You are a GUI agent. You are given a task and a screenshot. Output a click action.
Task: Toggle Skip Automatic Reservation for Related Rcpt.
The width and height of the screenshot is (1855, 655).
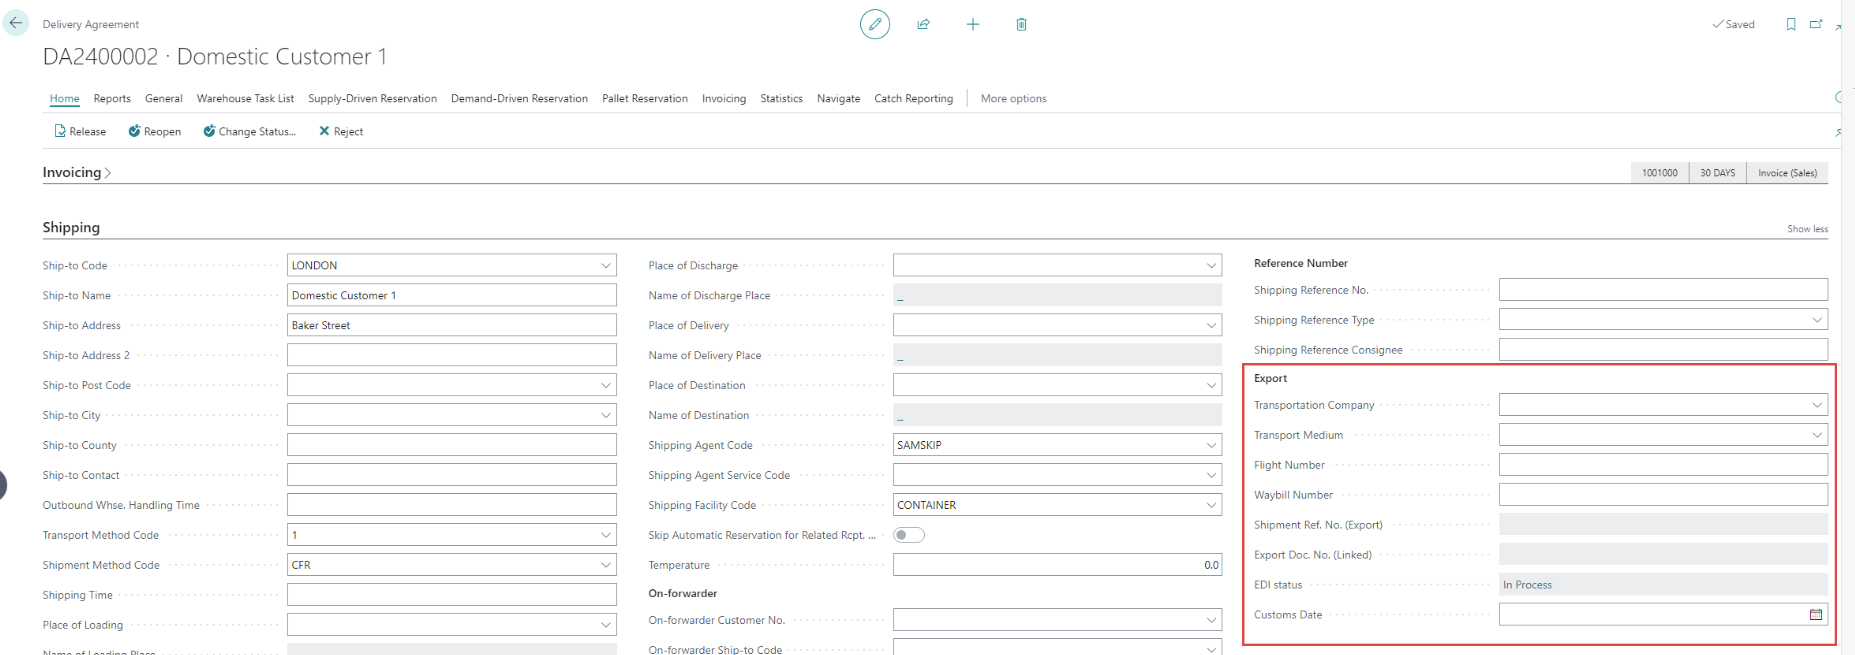coord(908,535)
